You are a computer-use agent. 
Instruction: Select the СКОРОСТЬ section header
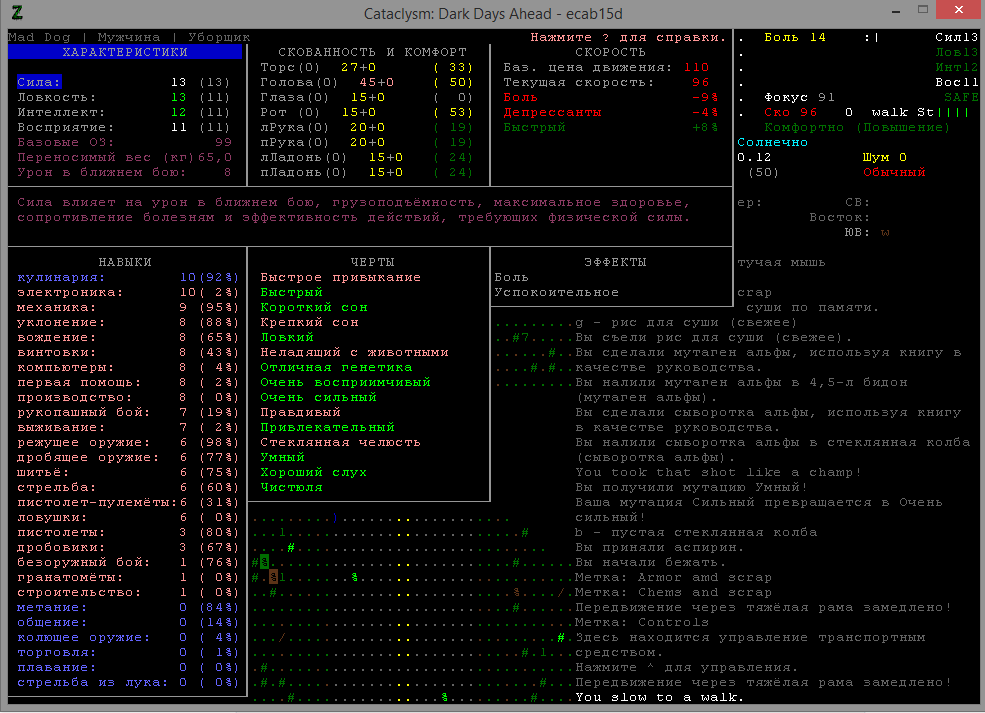click(x=611, y=52)
